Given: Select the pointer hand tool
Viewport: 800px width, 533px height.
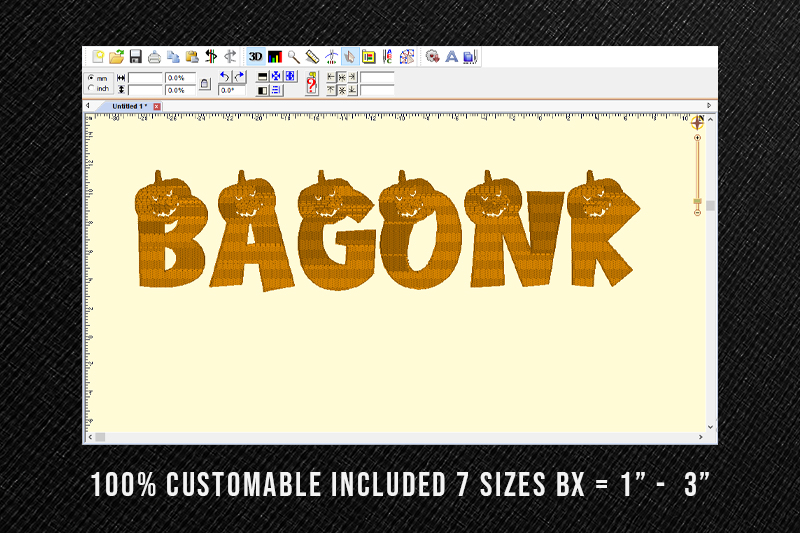Looking at the screenshot, I should pos(350,57).
